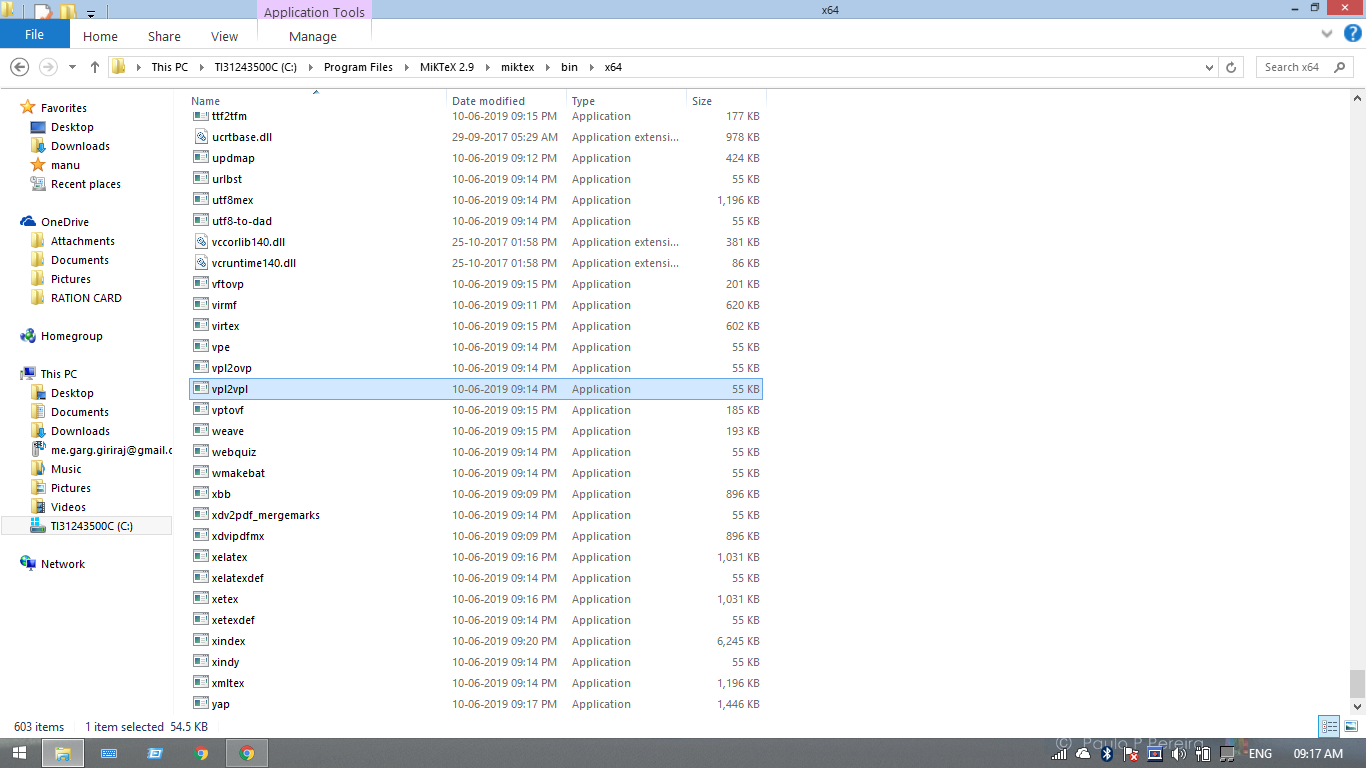
Task: Select the xelatex application icon
Action: click(203, 557)
